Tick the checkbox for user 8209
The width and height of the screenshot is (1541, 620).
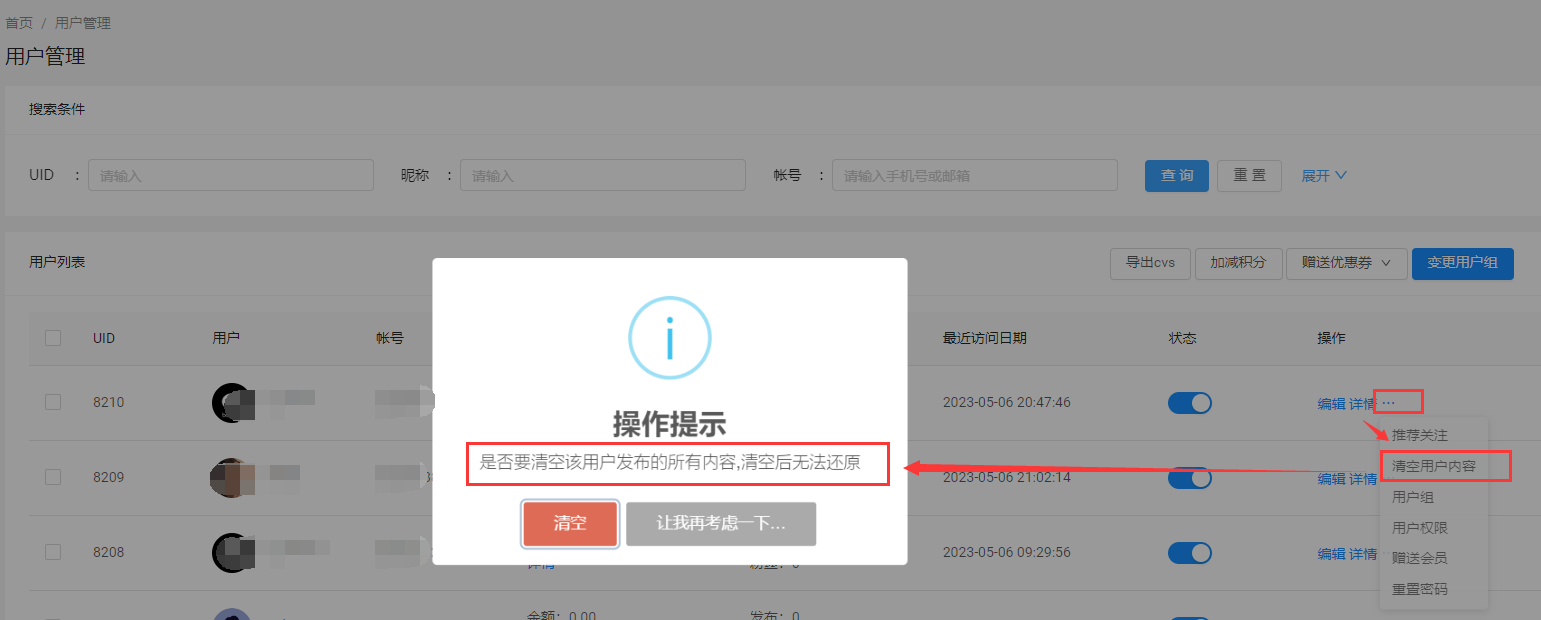click(x=53, y=477)
